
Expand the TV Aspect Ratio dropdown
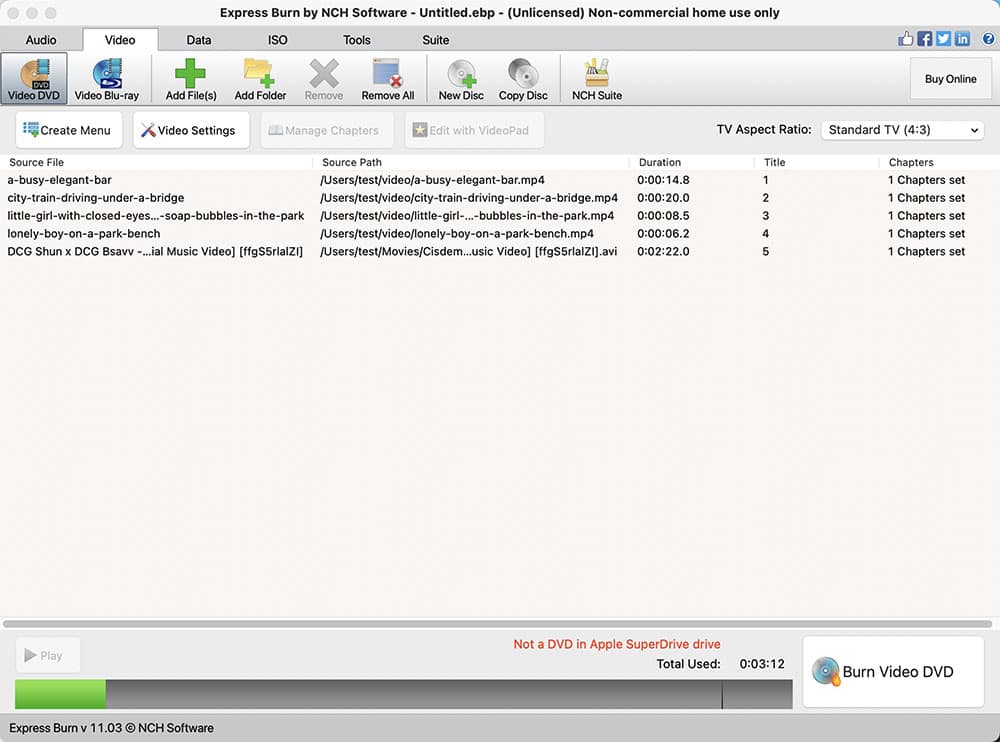coord(902,130)
